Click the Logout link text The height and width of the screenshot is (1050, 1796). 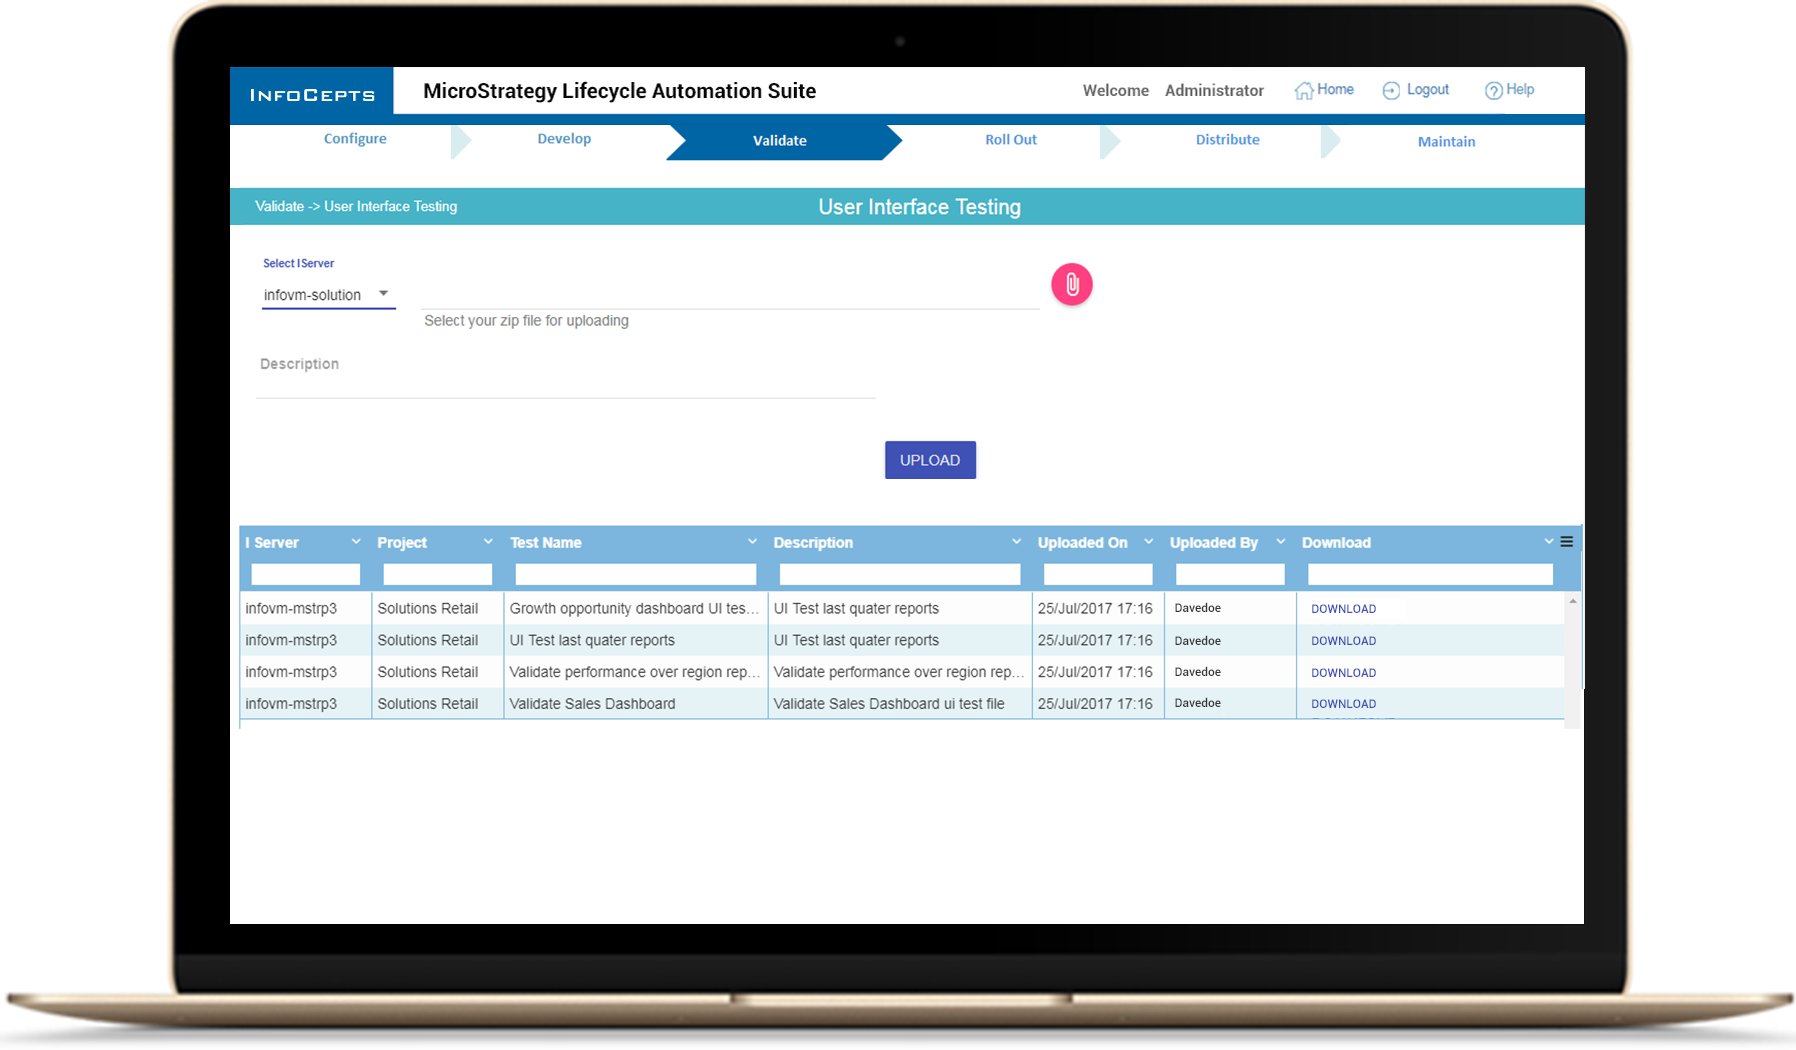pos(1427,90)
